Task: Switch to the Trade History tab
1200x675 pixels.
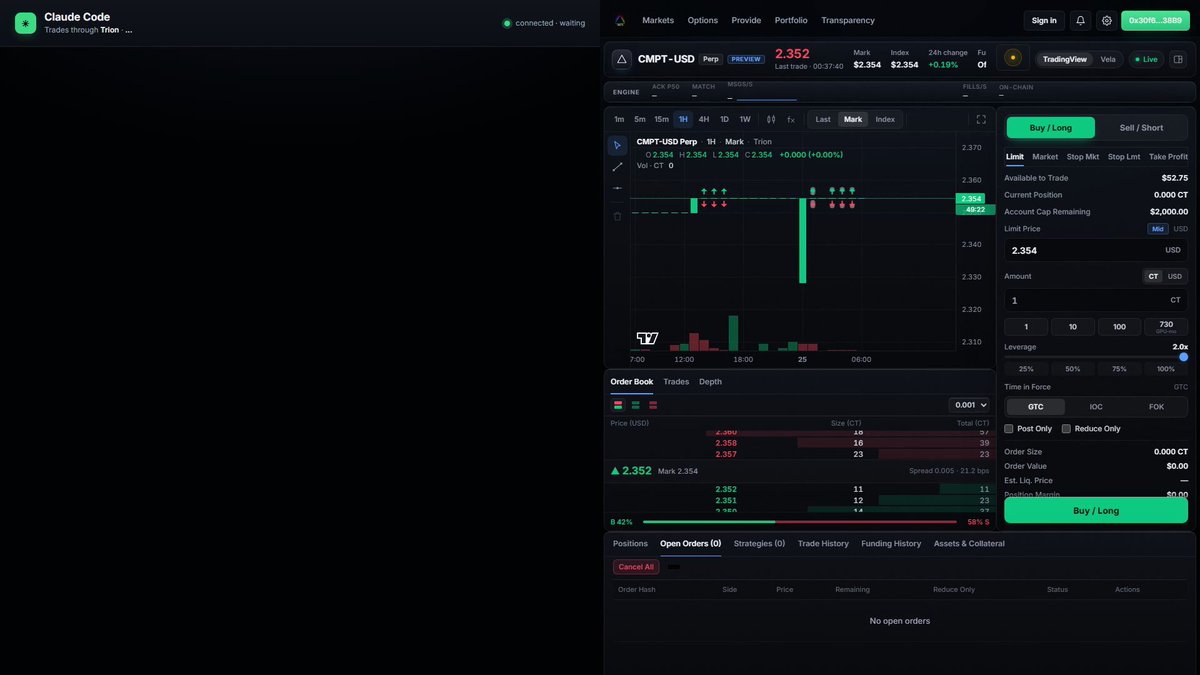Action: [x=823, y=544]
